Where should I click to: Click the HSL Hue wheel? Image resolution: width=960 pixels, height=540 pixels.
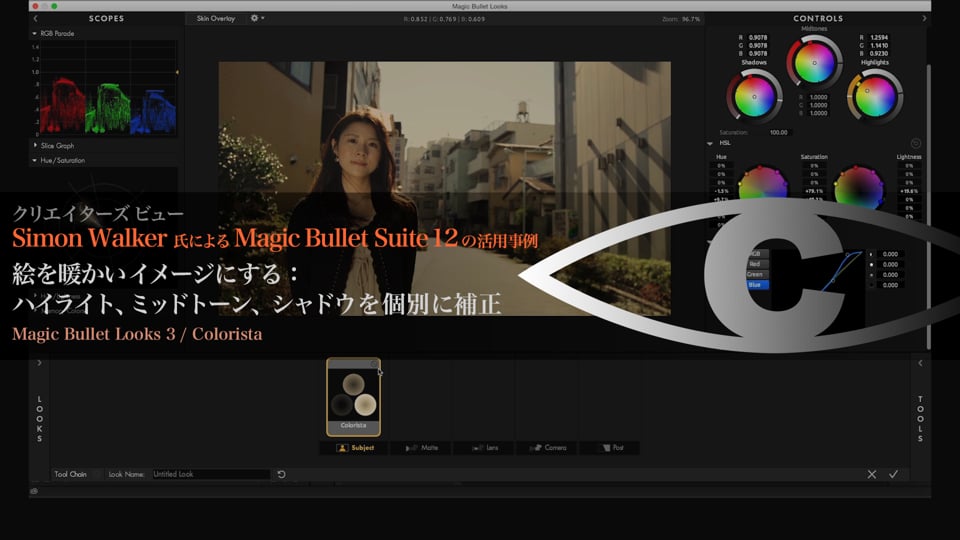click(x=763, y=182)
